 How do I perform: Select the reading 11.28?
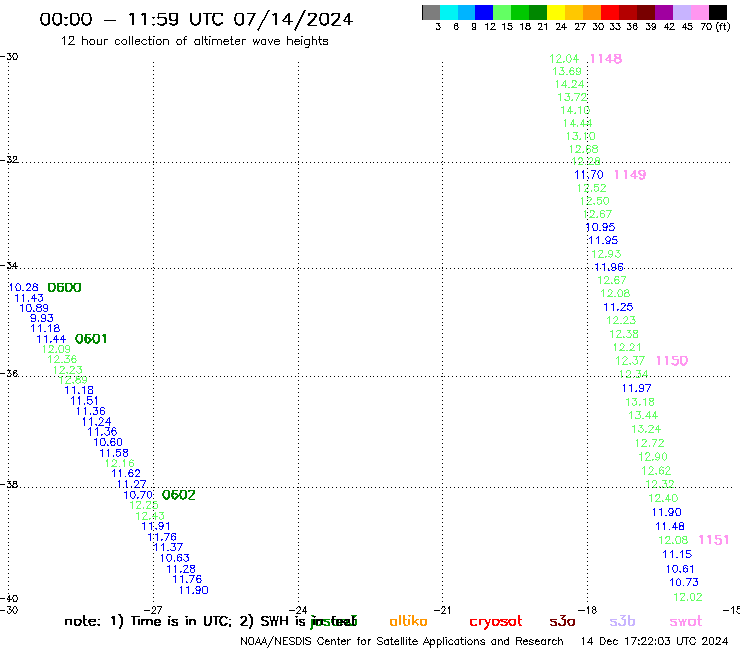point(181,569)
